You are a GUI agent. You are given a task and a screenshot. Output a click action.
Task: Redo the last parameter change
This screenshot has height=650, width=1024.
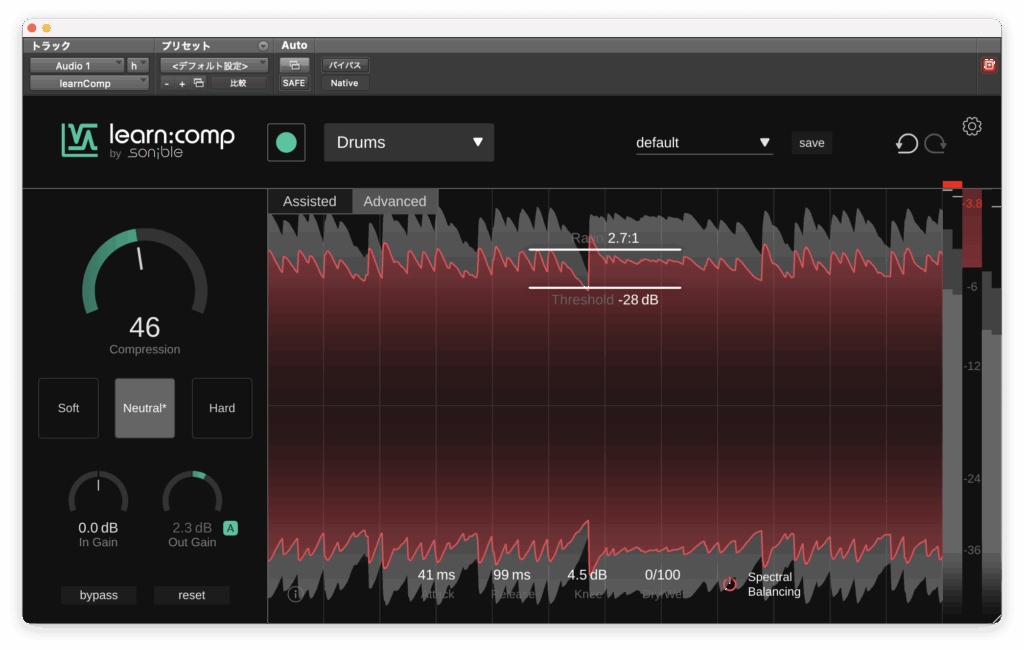coord(935,143)
